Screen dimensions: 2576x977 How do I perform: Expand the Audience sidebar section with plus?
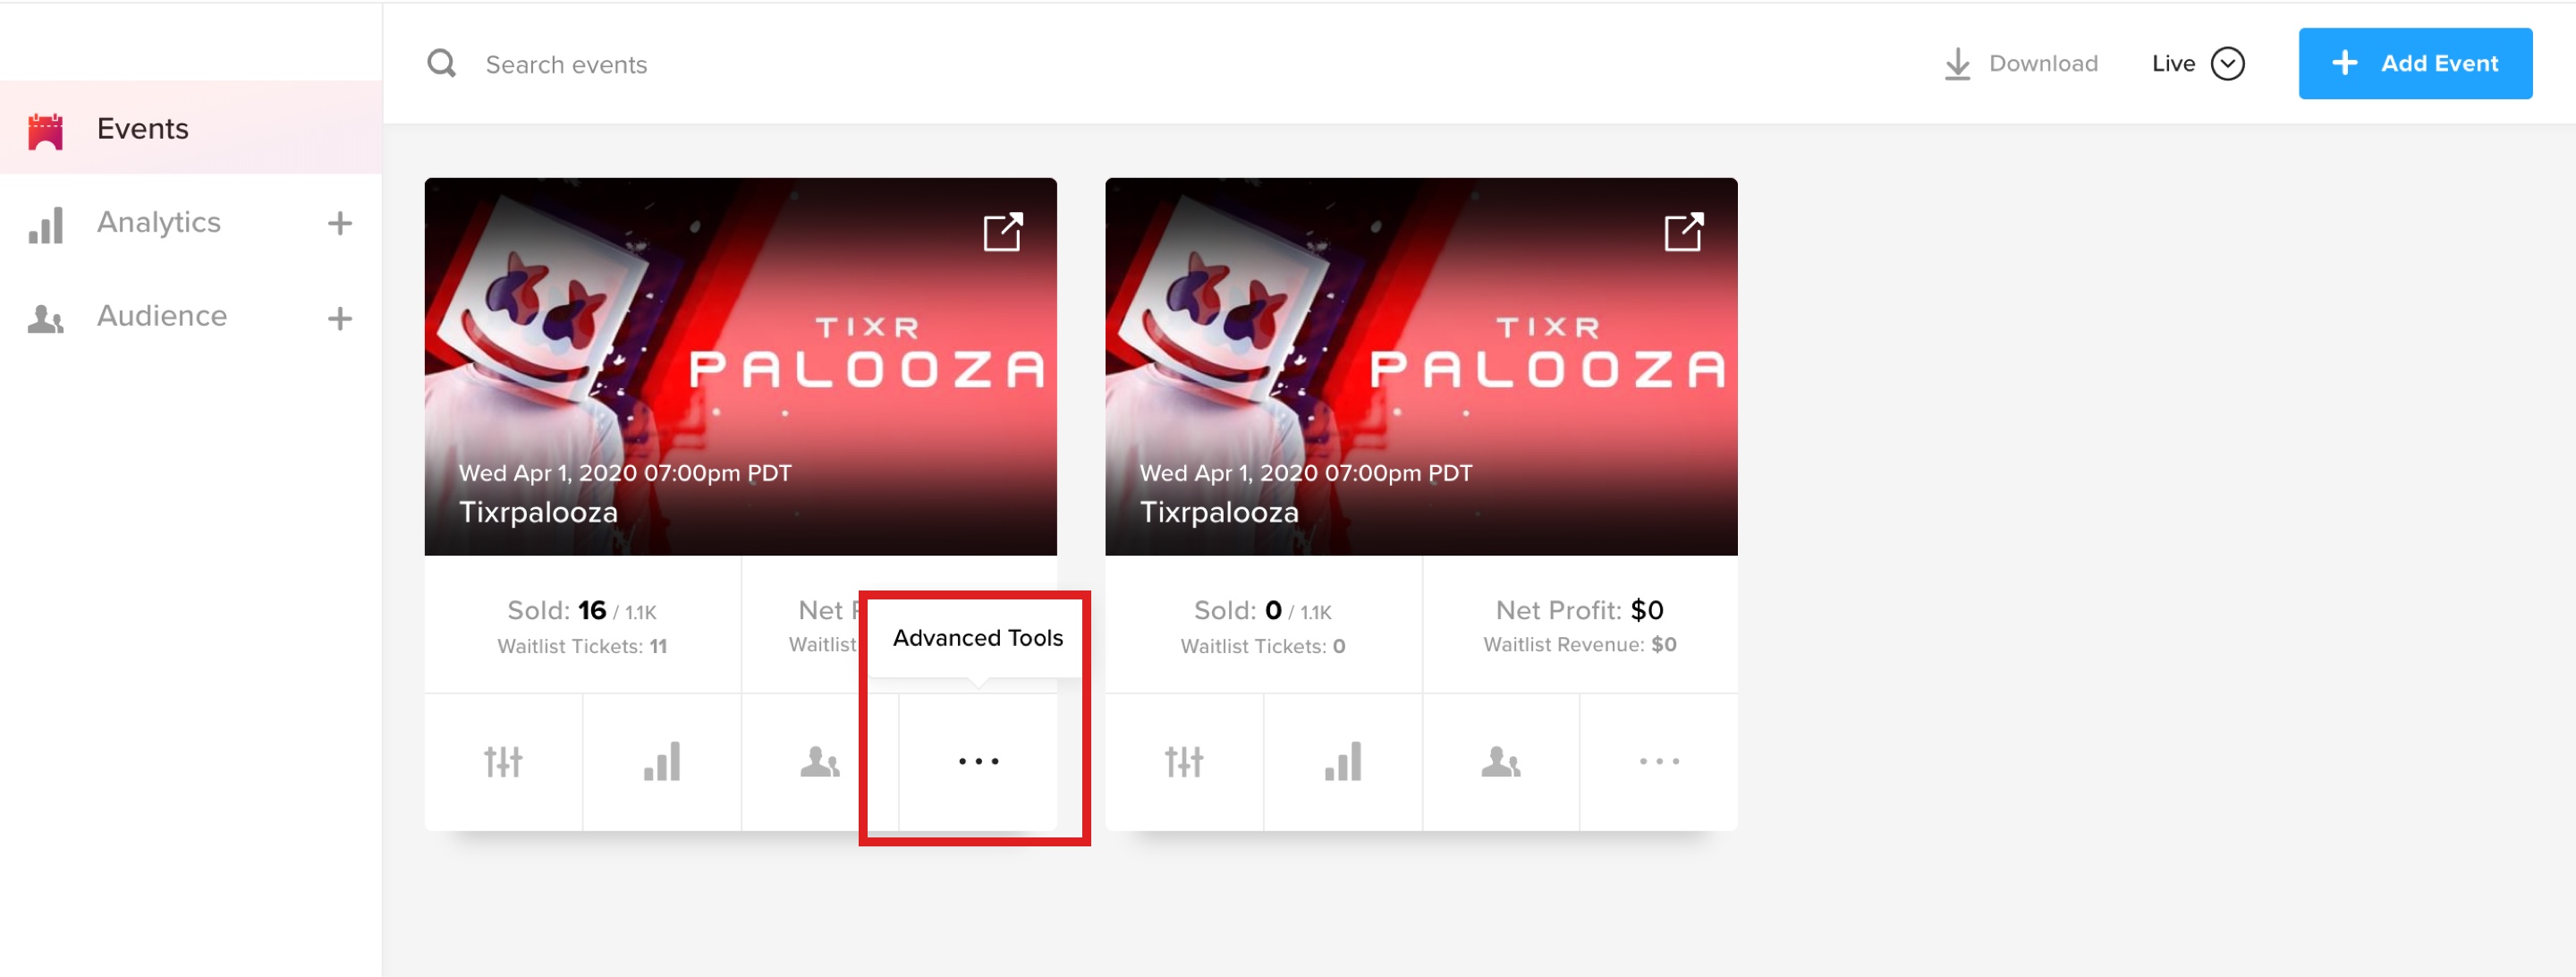340,318
